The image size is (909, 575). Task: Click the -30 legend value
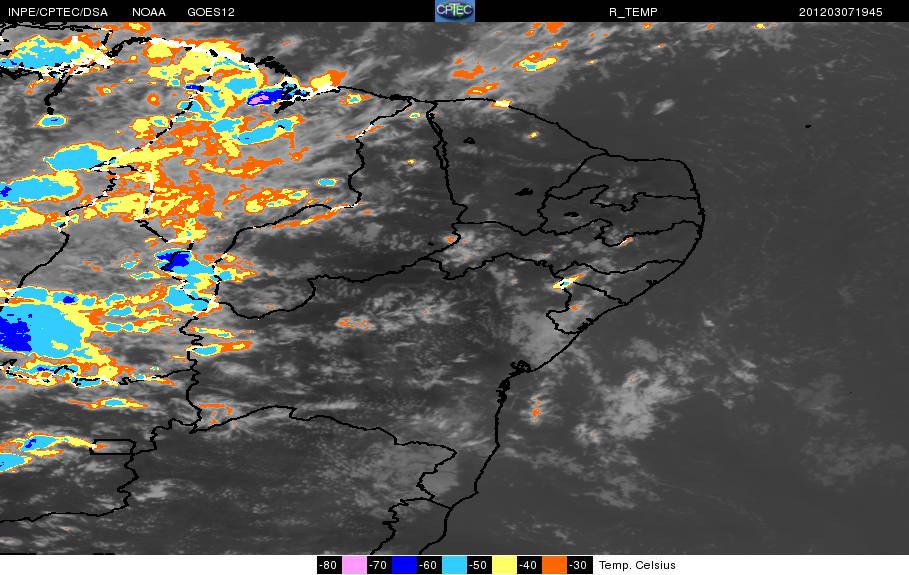pos(579,565)
